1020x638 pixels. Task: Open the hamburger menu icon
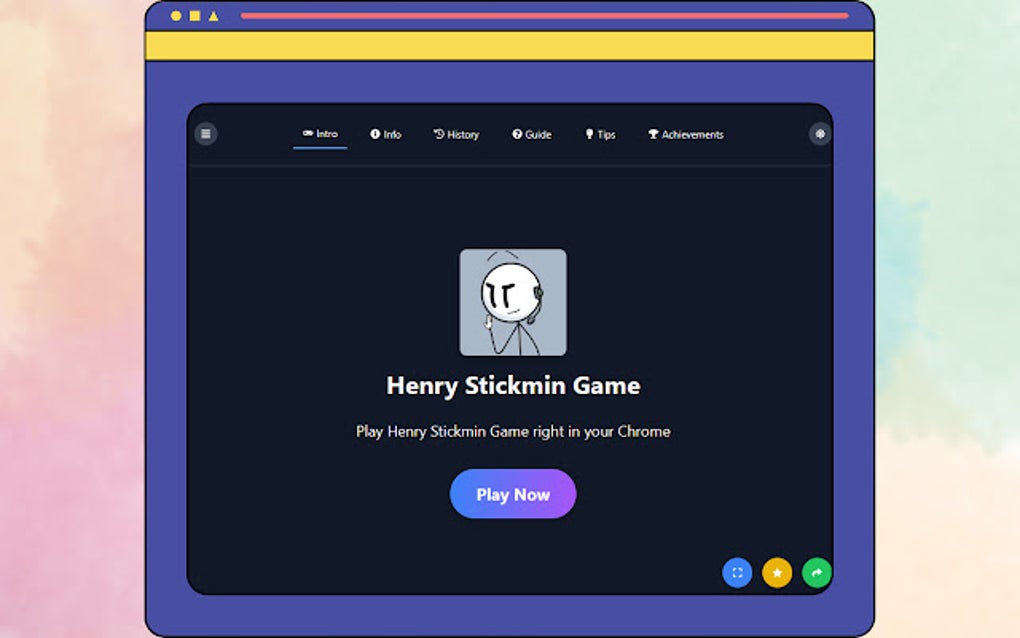tap(206, 134)
